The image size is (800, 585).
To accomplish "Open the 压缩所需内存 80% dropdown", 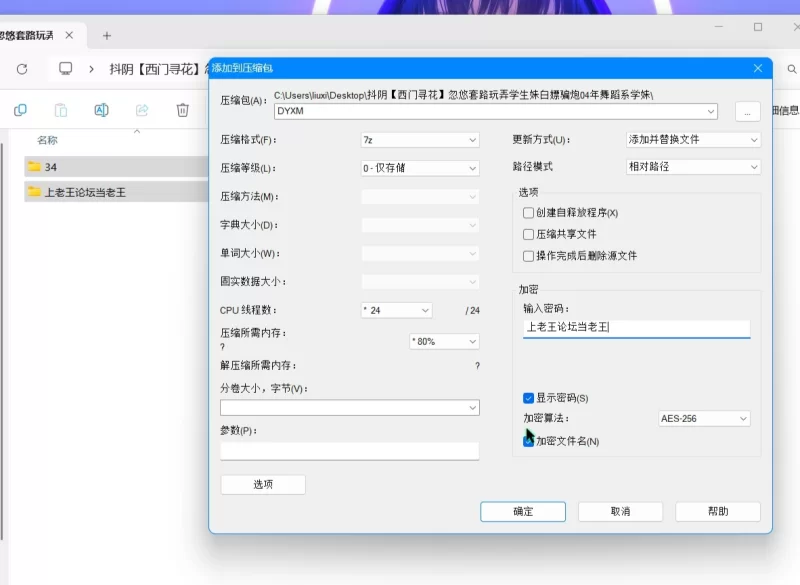I will tap(444, 341).
